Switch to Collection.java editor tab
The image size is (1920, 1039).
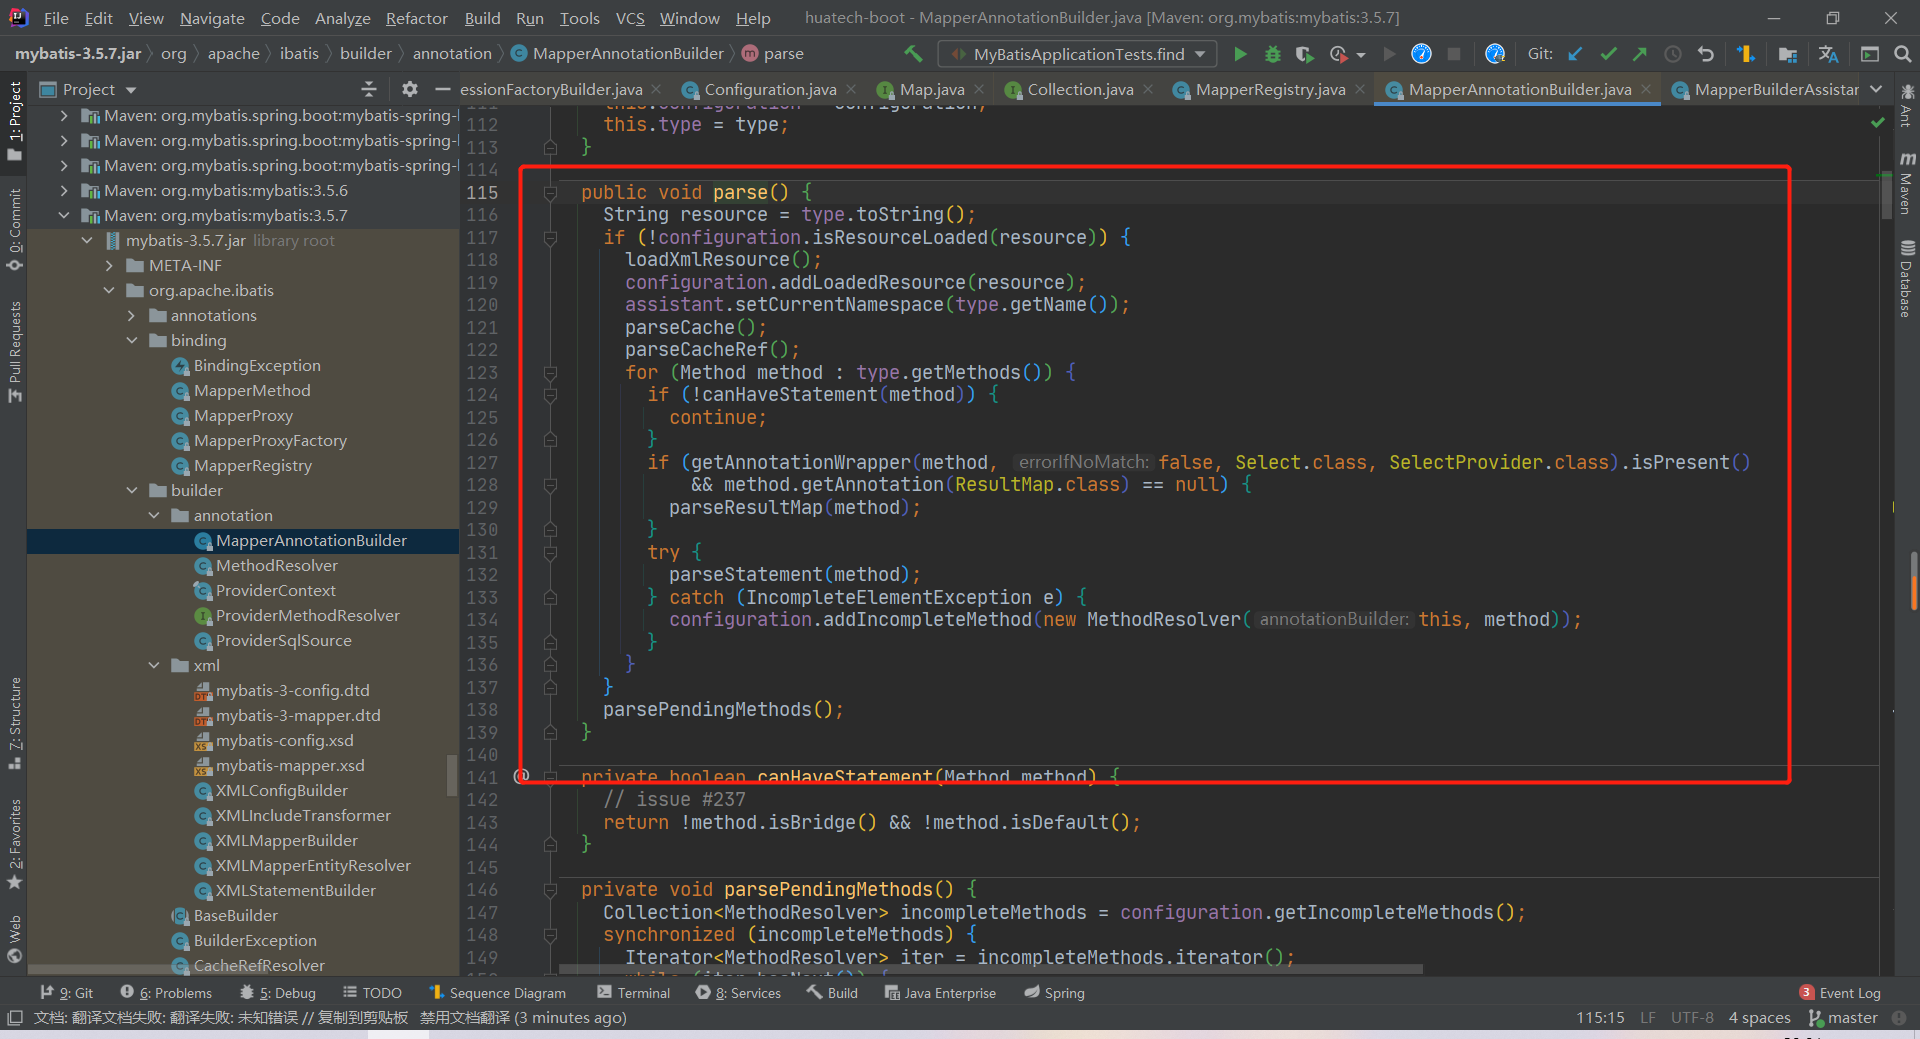[x=1080, y=90]
